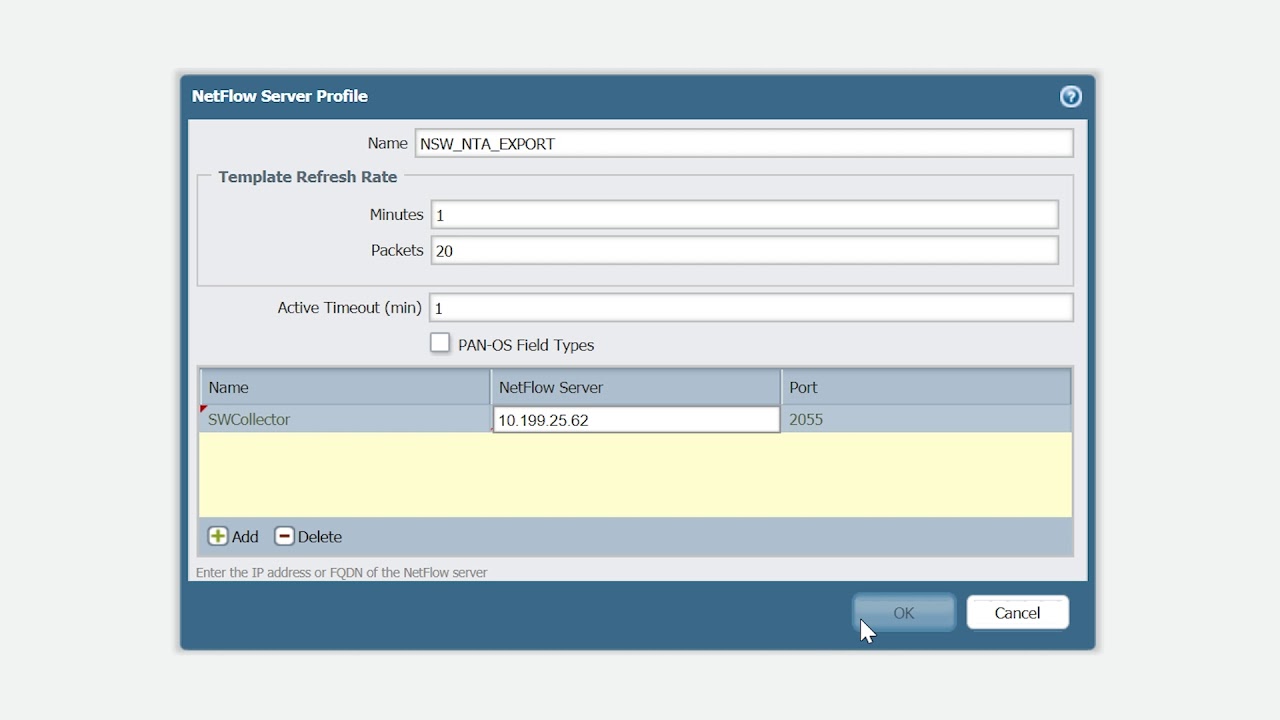Click the PAN-OS Field Types label
This screenshot has height=720, width=1280.
point(526,345)
